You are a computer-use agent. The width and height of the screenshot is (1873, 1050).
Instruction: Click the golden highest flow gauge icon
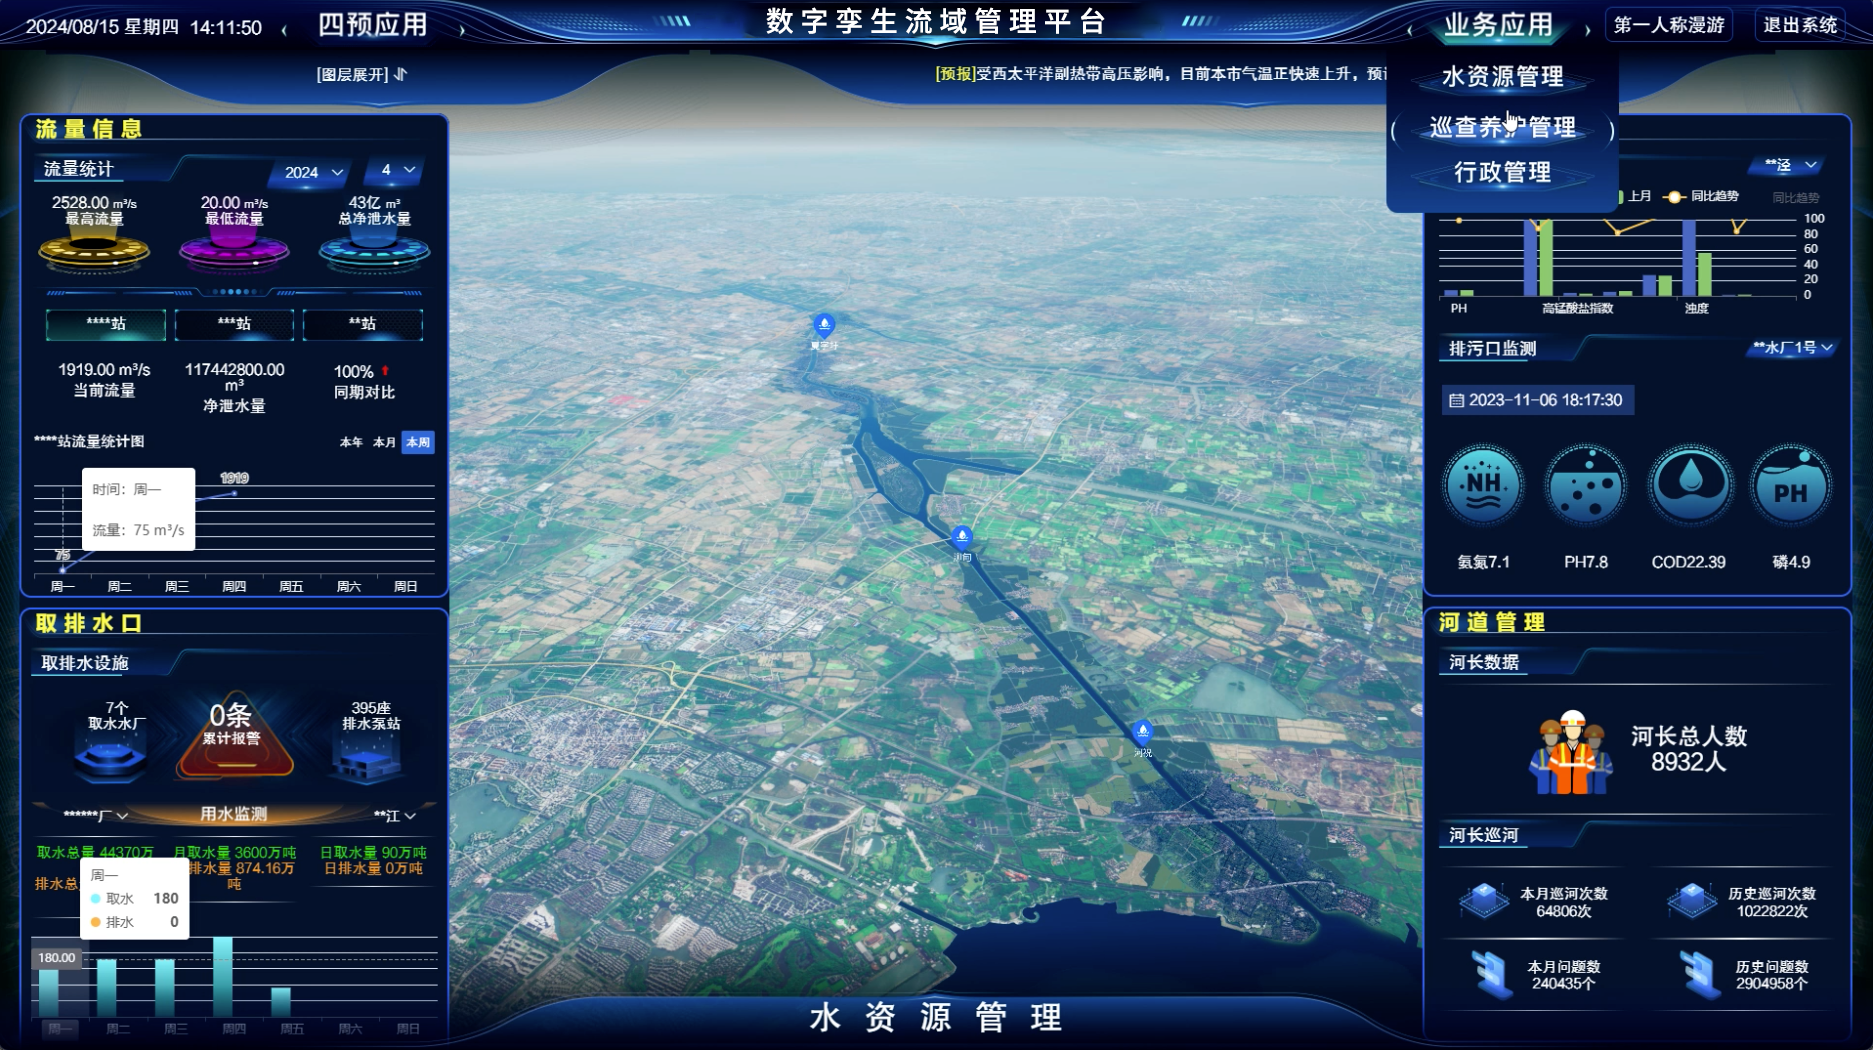[94, 250]
